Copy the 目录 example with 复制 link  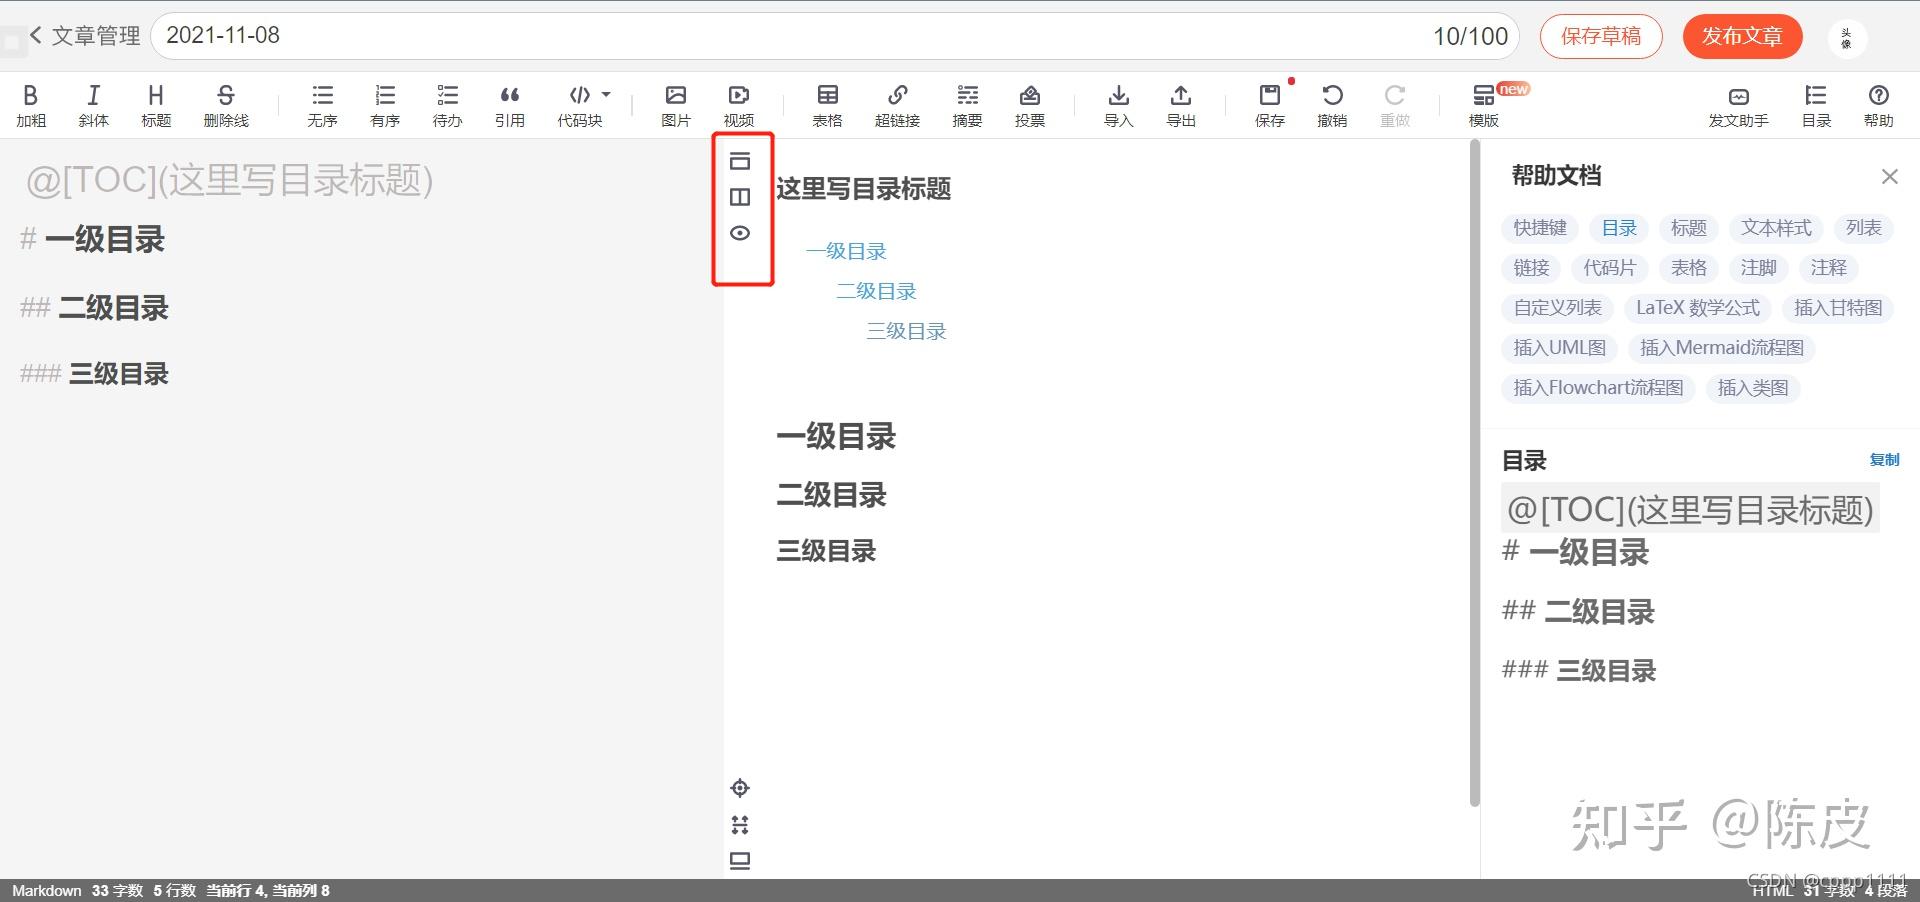[1885, 460]
